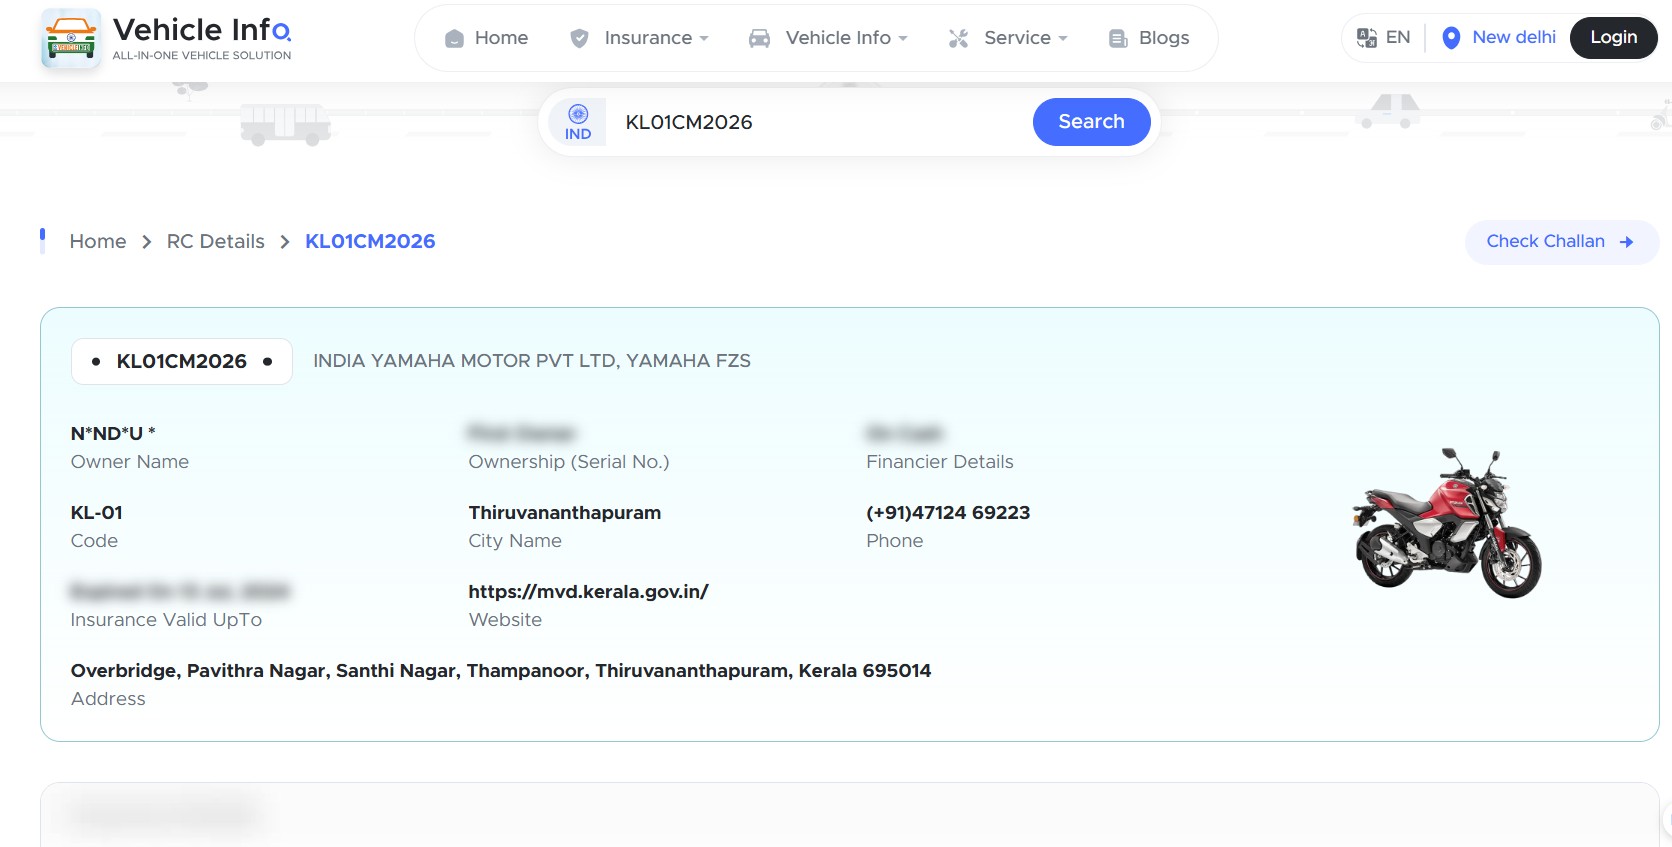Click the Vehicle Info logo icon
This screenshot has width=1672, height=847.
pos(71,39)
